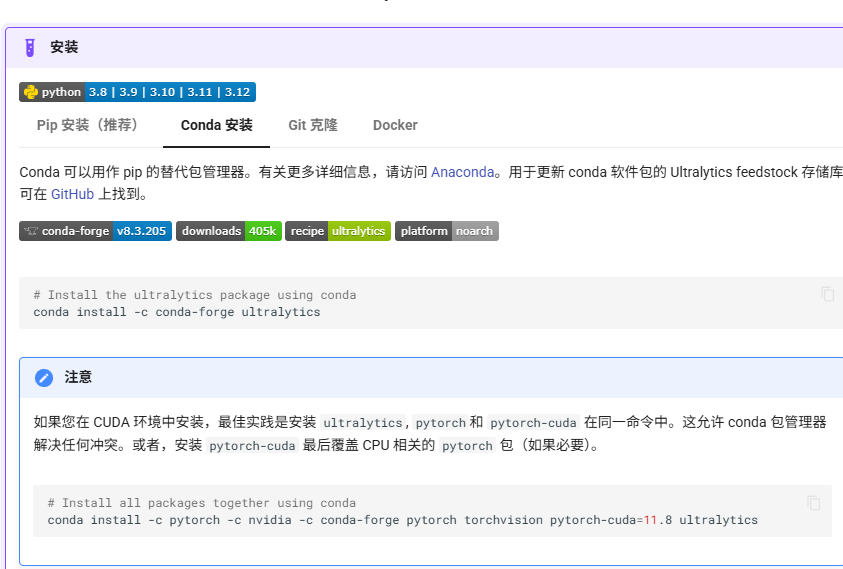This screenshot has height=569, width=843.
Task: Click the comment '# Install the ultralytics package using conda'
Action: tap(195, 295)
